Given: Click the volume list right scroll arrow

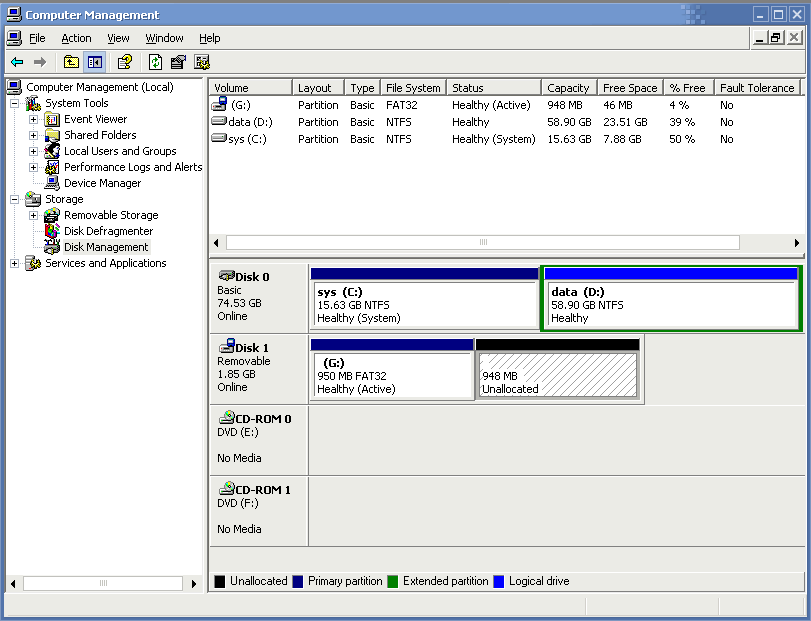Looking at the screenshot, I should pyautogui.click(x=797, y=243).
